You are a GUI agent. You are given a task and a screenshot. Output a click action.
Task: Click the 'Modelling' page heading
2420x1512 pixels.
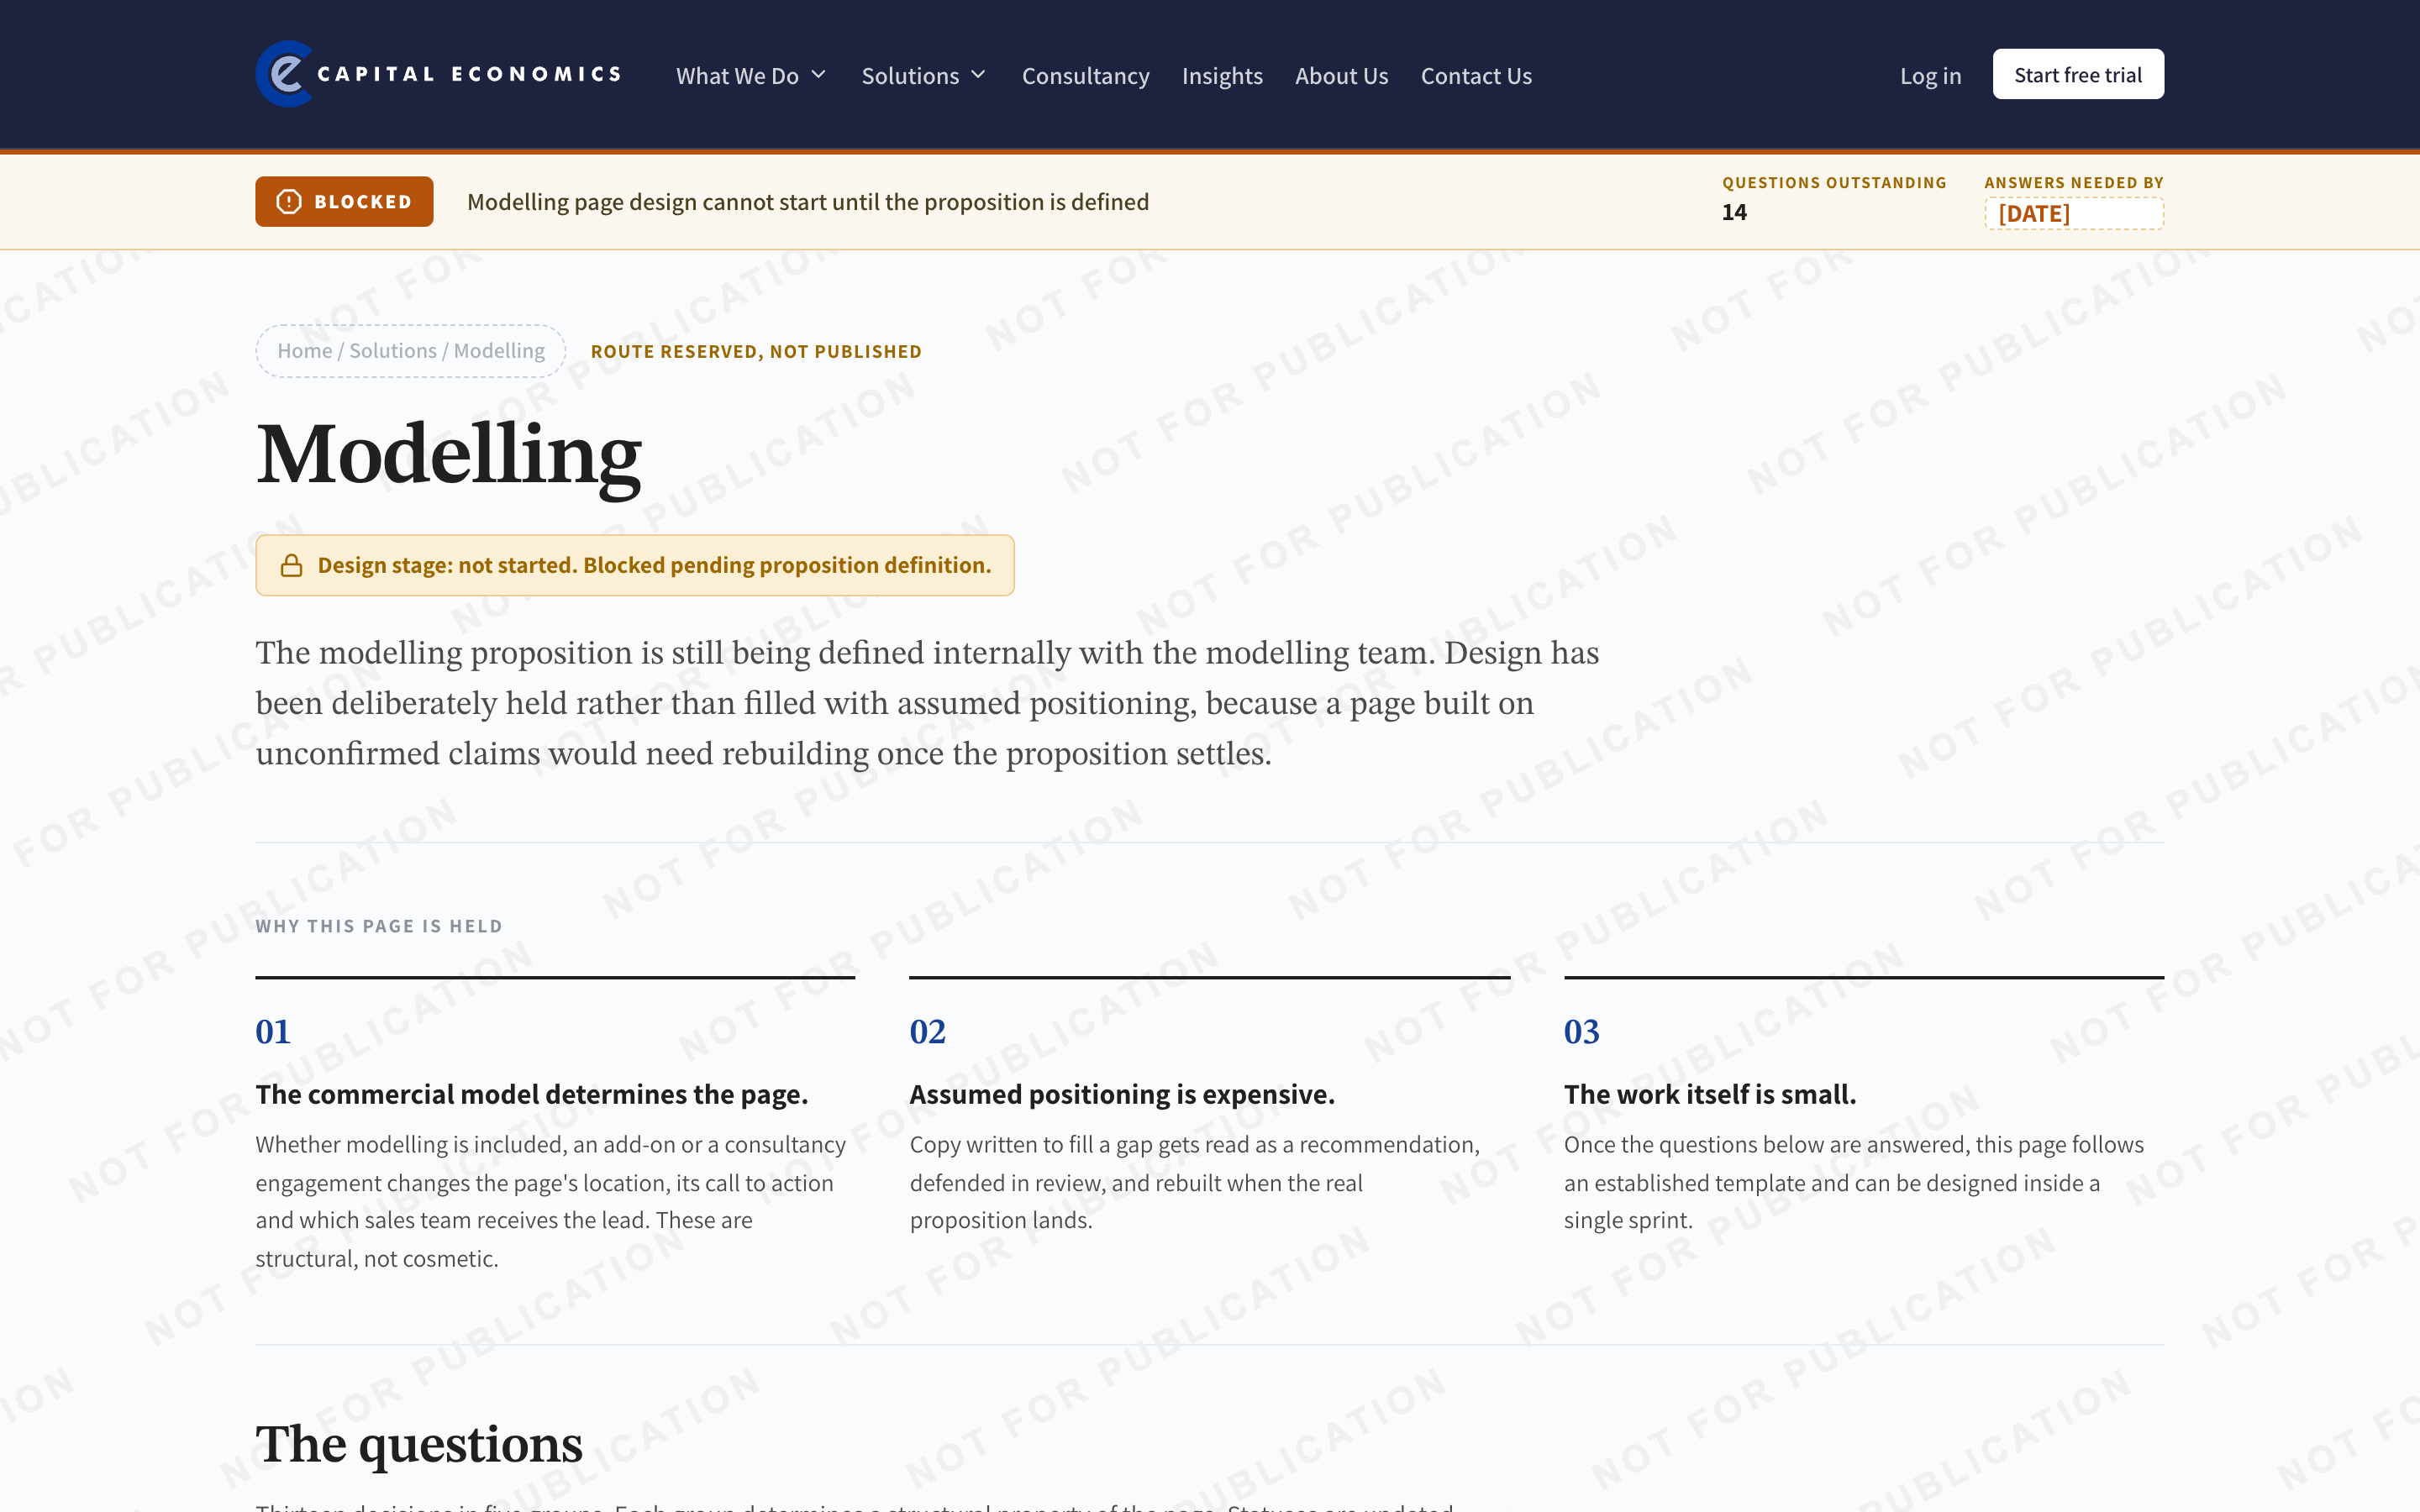click(x=448, y=455)
